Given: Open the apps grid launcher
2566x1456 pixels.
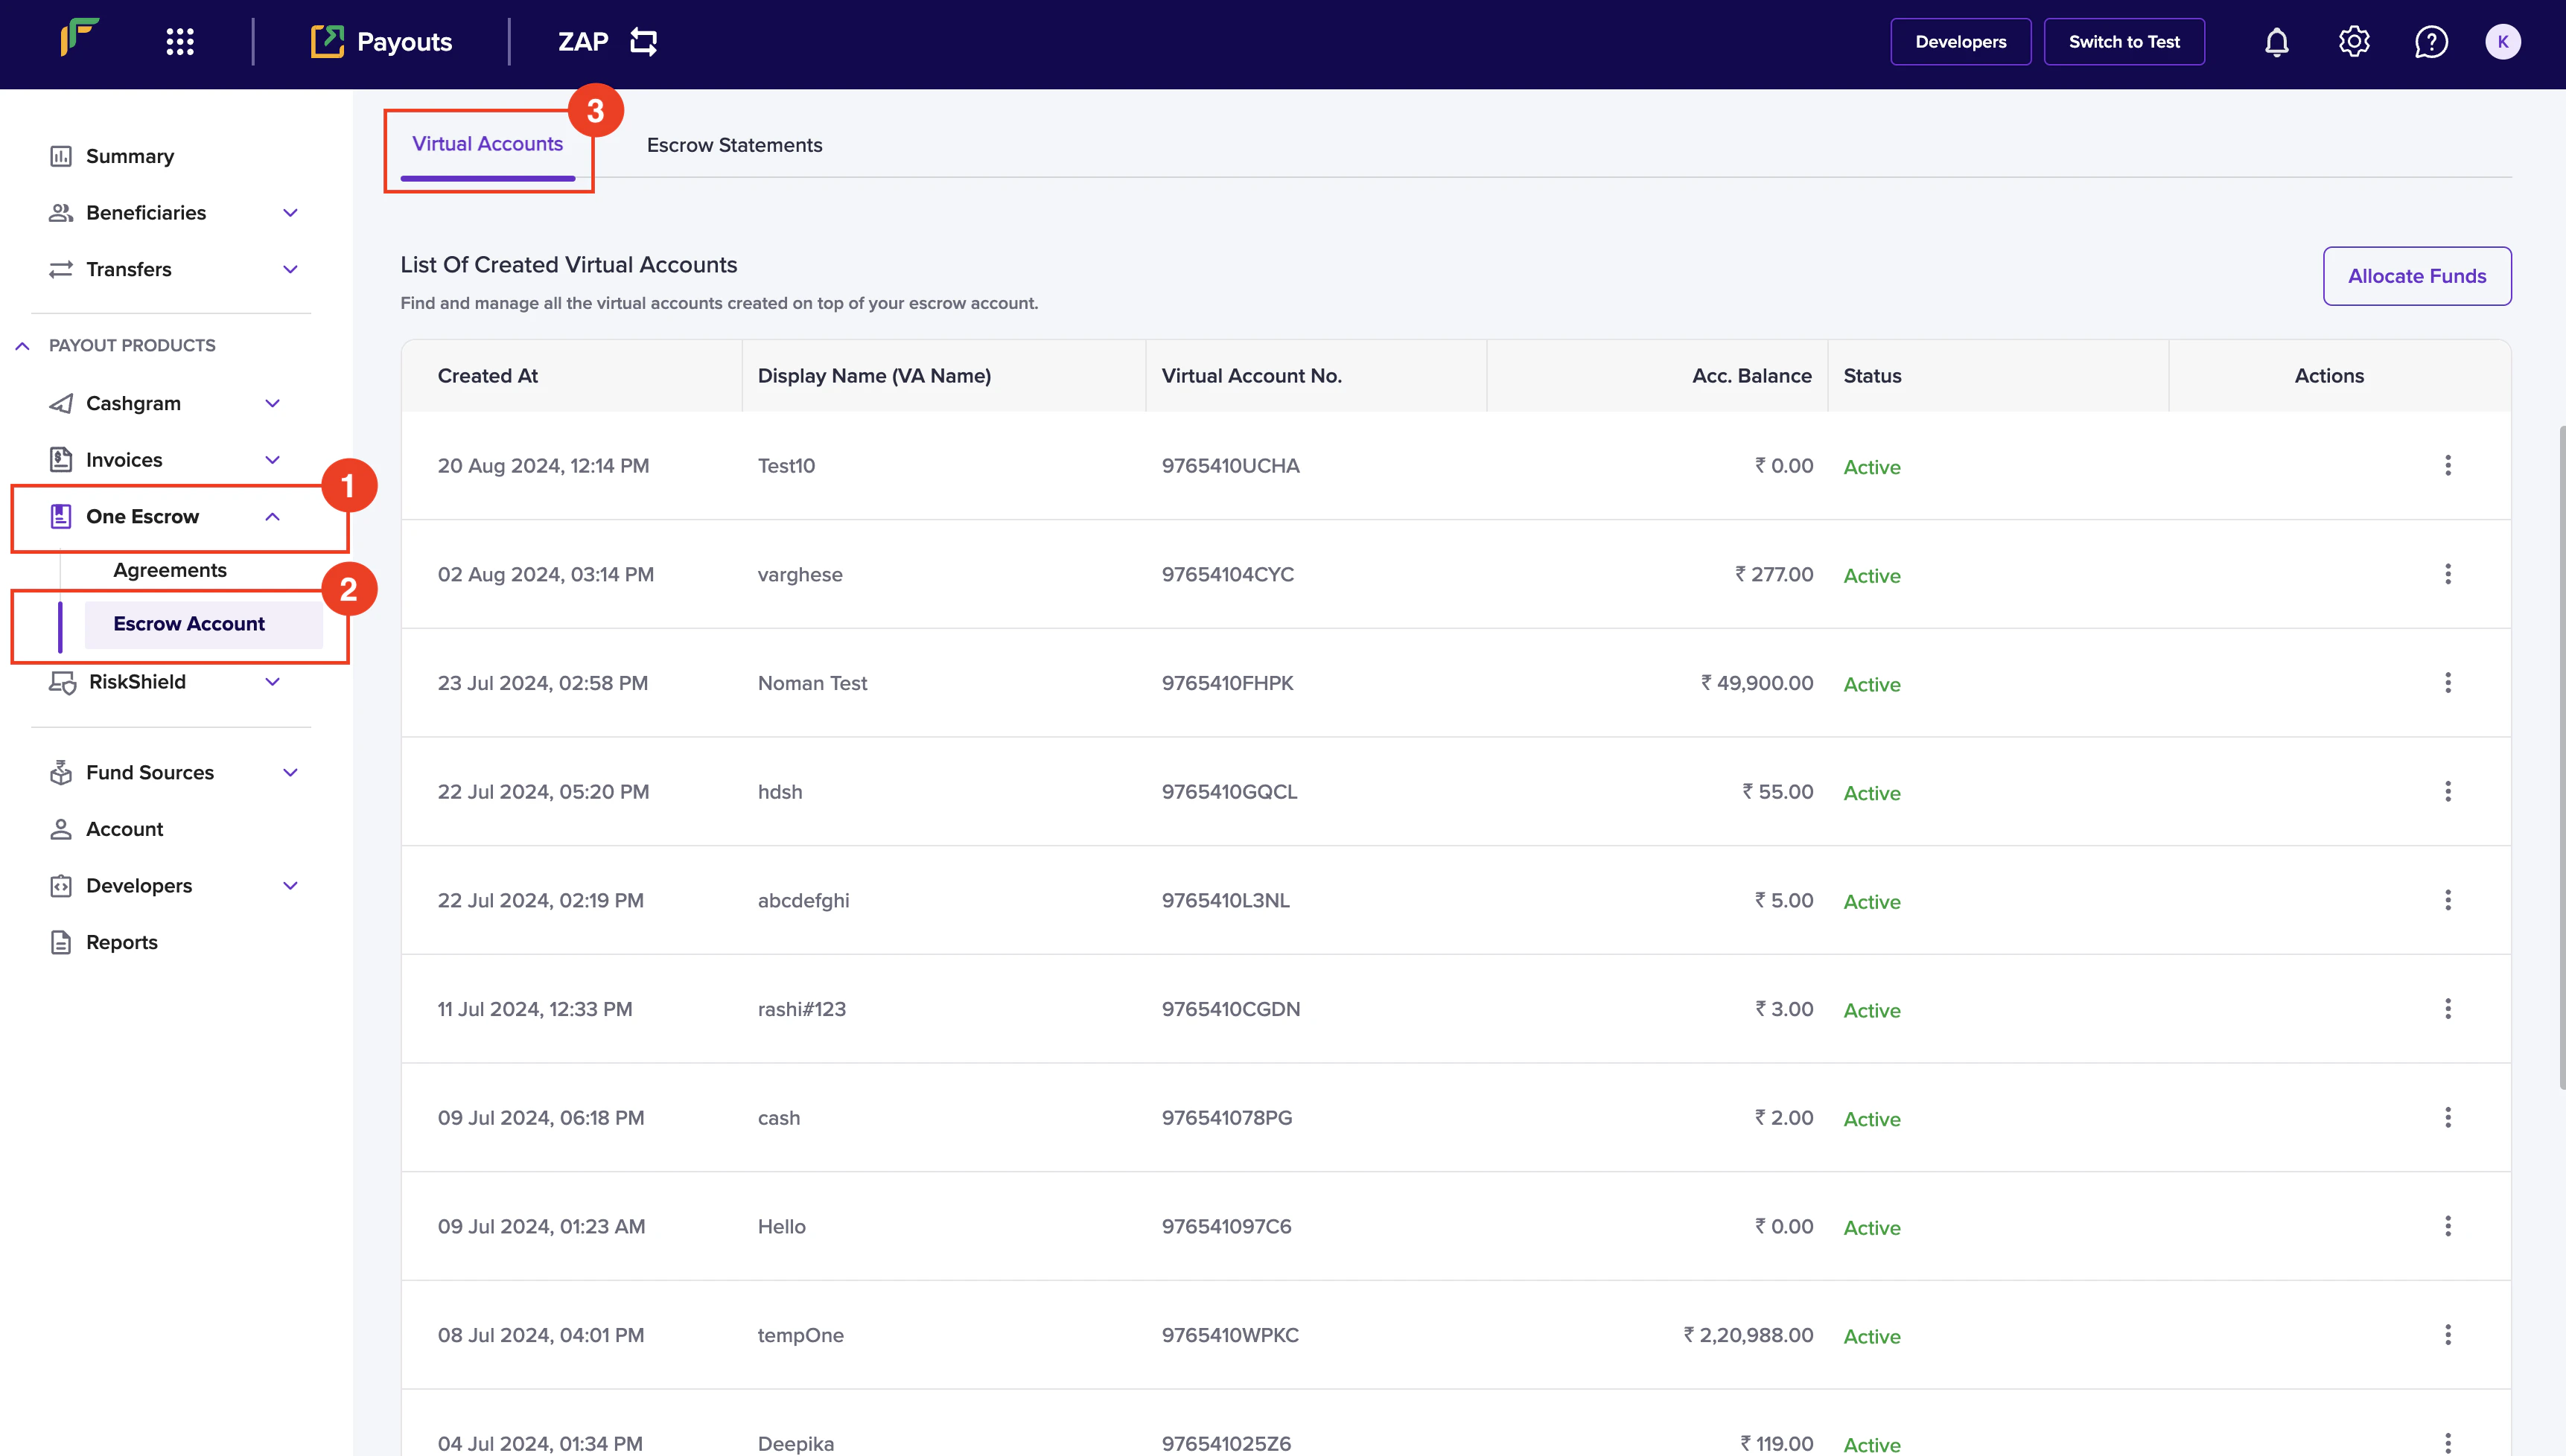Looking at the screenshot, I should click(x=180, y=42).
